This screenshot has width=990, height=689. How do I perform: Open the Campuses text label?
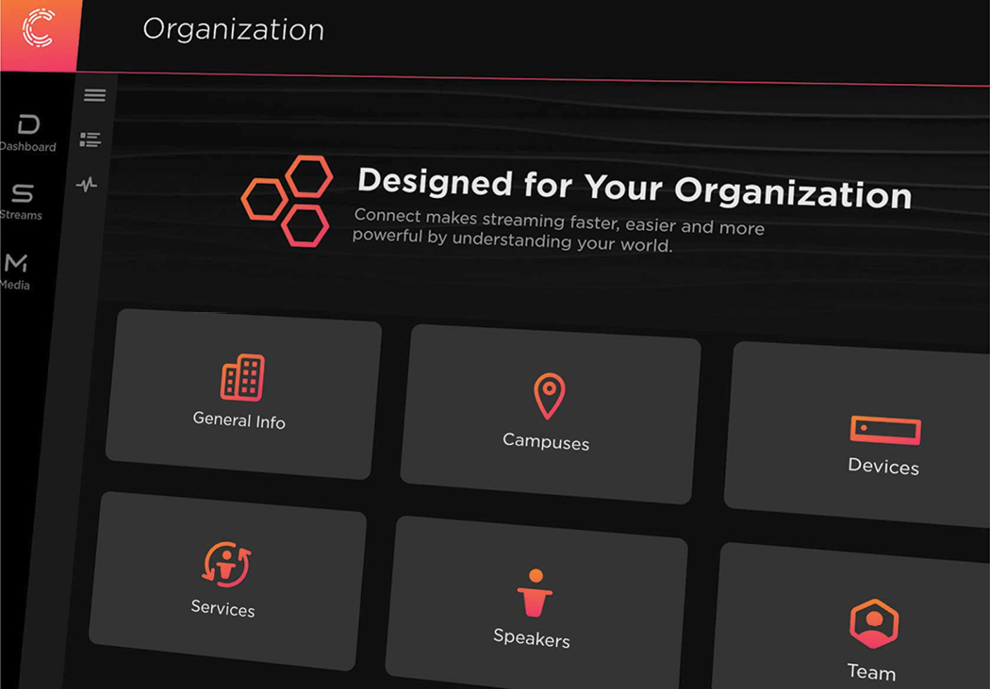click(546, 442)
